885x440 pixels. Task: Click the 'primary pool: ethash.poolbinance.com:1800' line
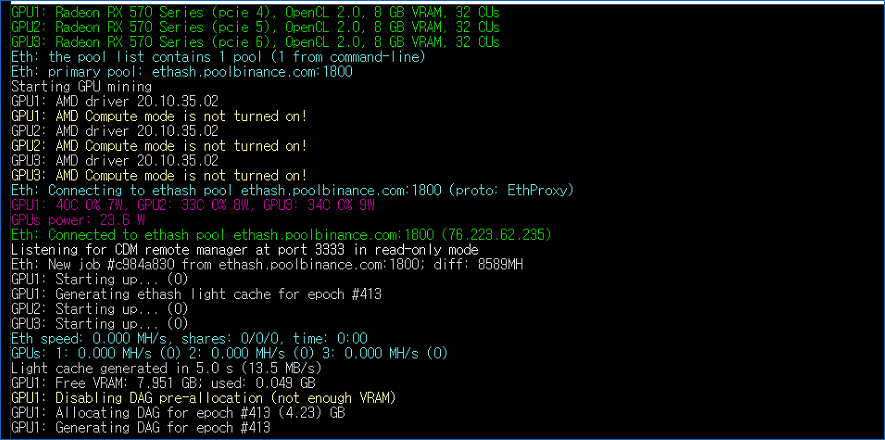pyautogui.click(x=182, y=72)
